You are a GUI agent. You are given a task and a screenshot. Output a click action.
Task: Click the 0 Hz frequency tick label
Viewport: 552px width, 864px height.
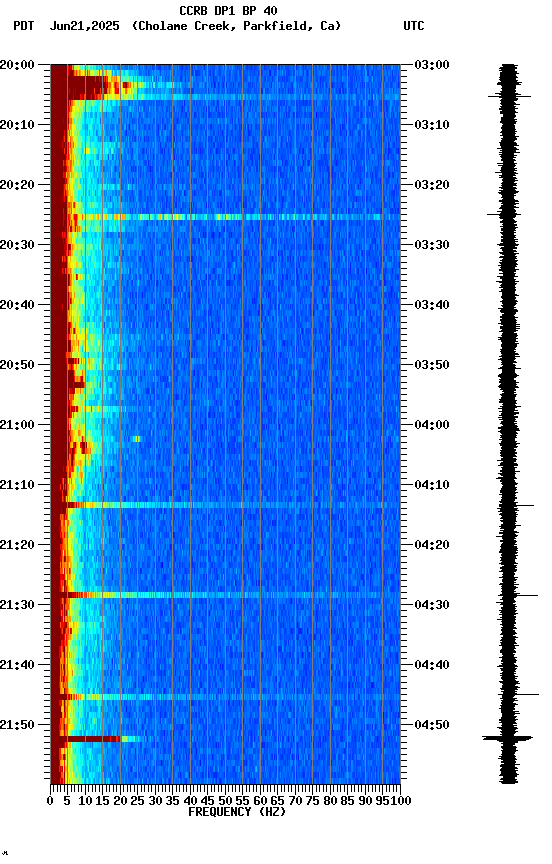pos(51,802)
